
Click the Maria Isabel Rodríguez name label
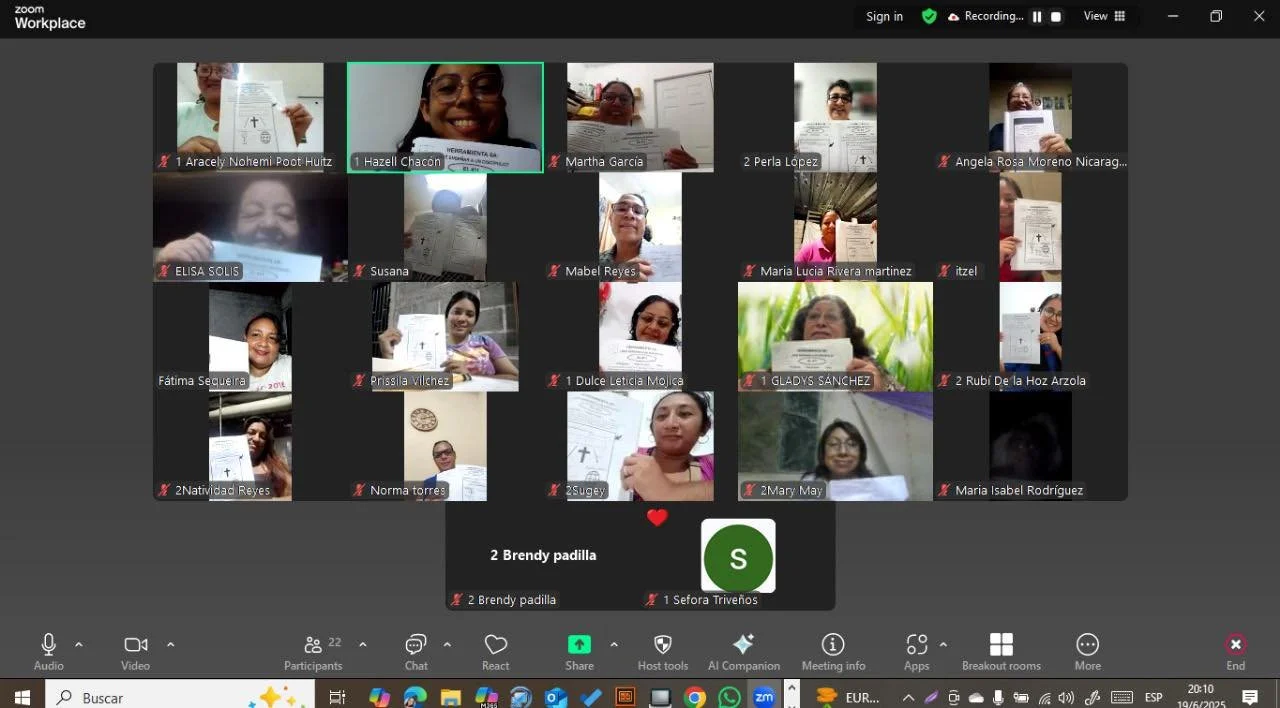click(1019, 490)
